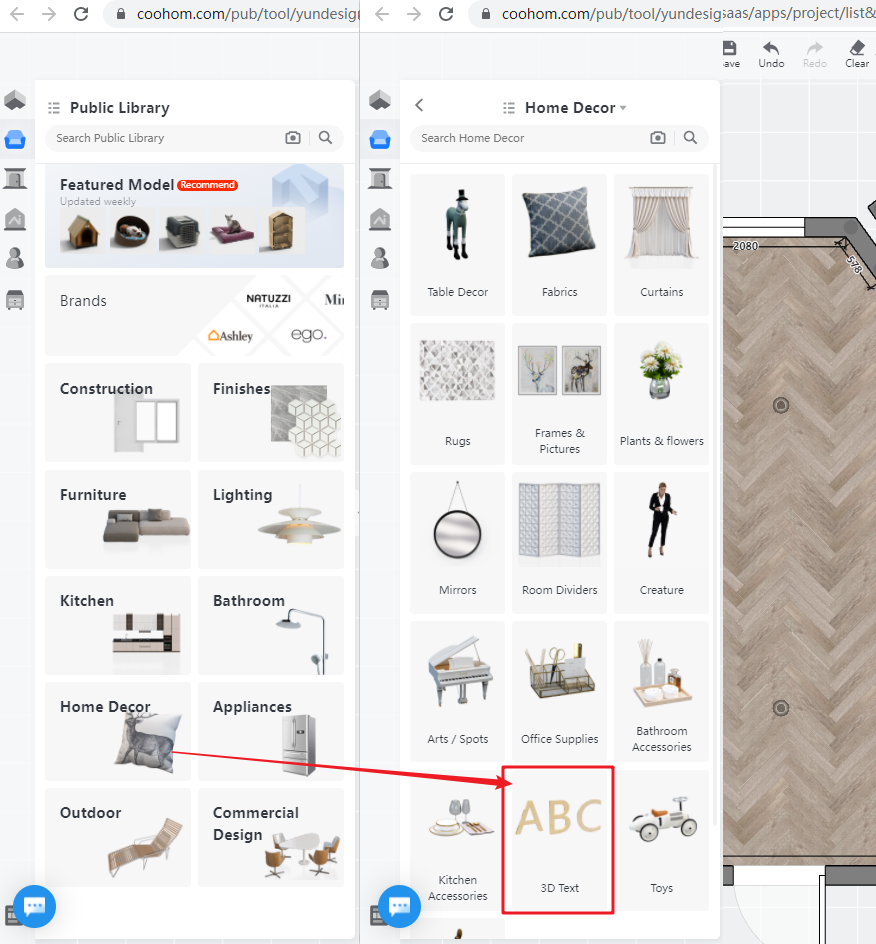Image resolution: width=876 pixels, height=944 pixels.
Task: Open the Appliances category
Action: (271, 731)
